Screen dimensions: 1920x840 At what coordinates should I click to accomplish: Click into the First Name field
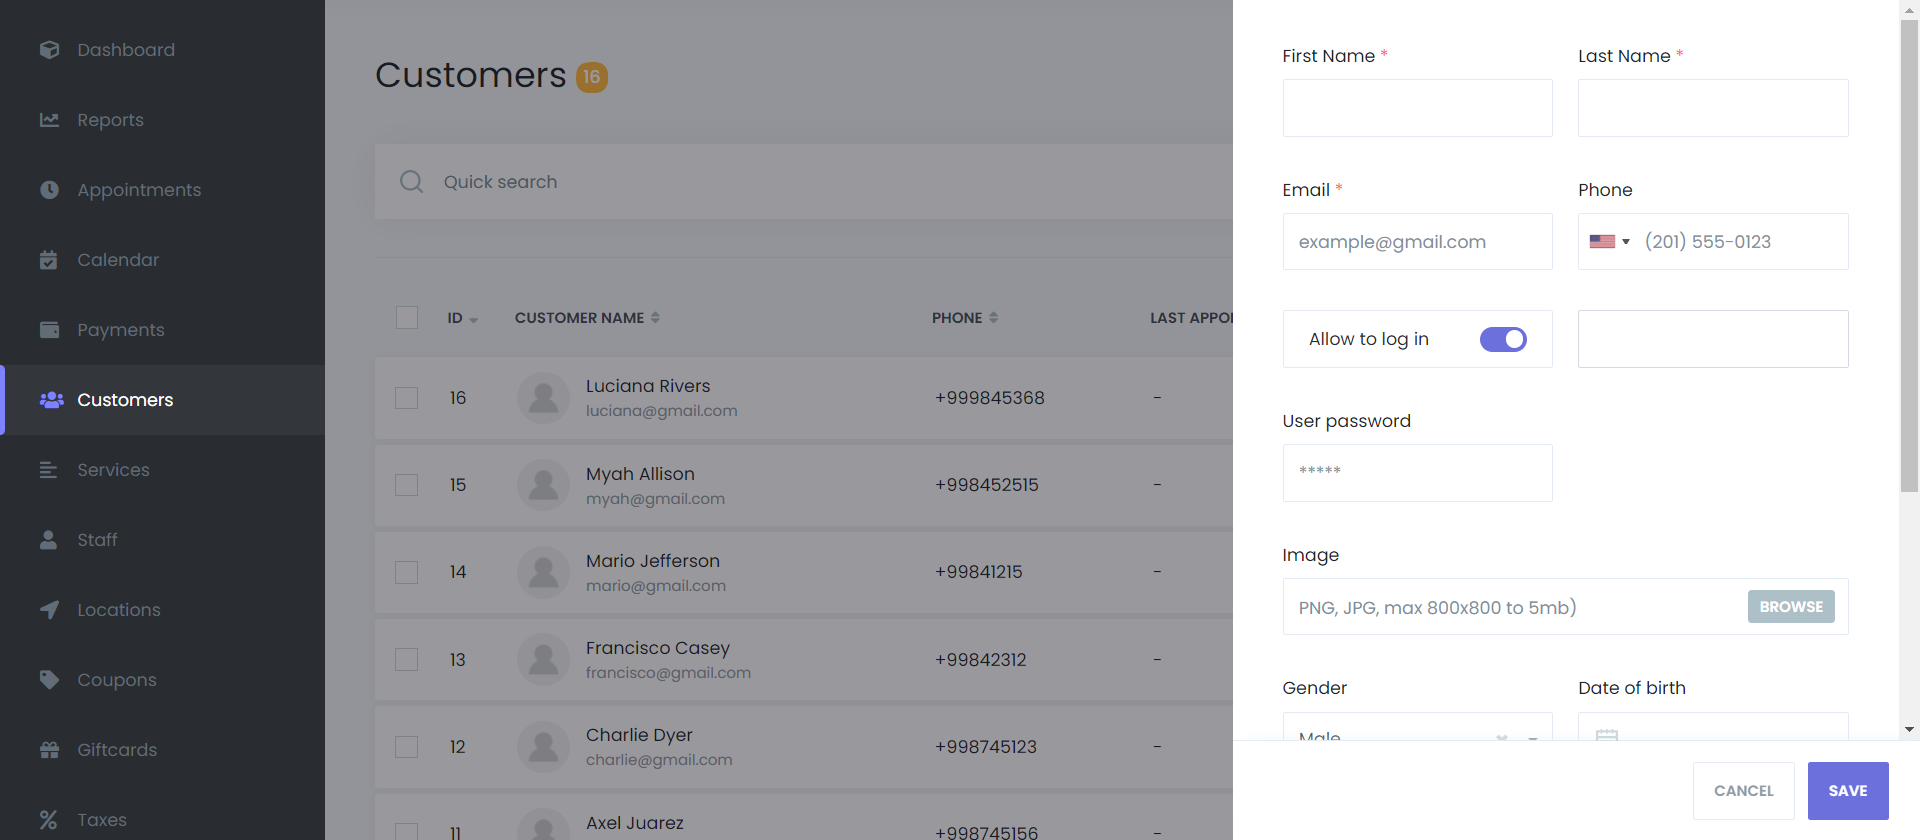coord(1417,108)
